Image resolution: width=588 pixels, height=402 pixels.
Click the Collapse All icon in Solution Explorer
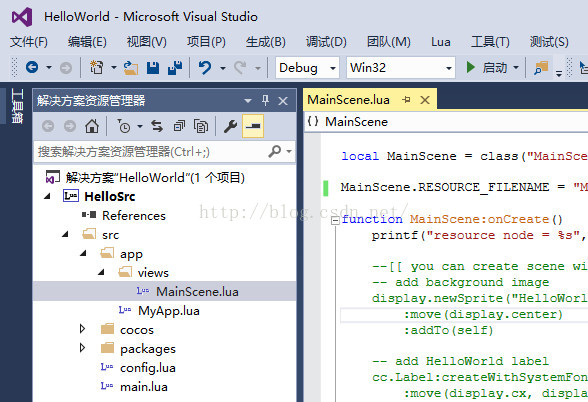(x=179, y=126)
